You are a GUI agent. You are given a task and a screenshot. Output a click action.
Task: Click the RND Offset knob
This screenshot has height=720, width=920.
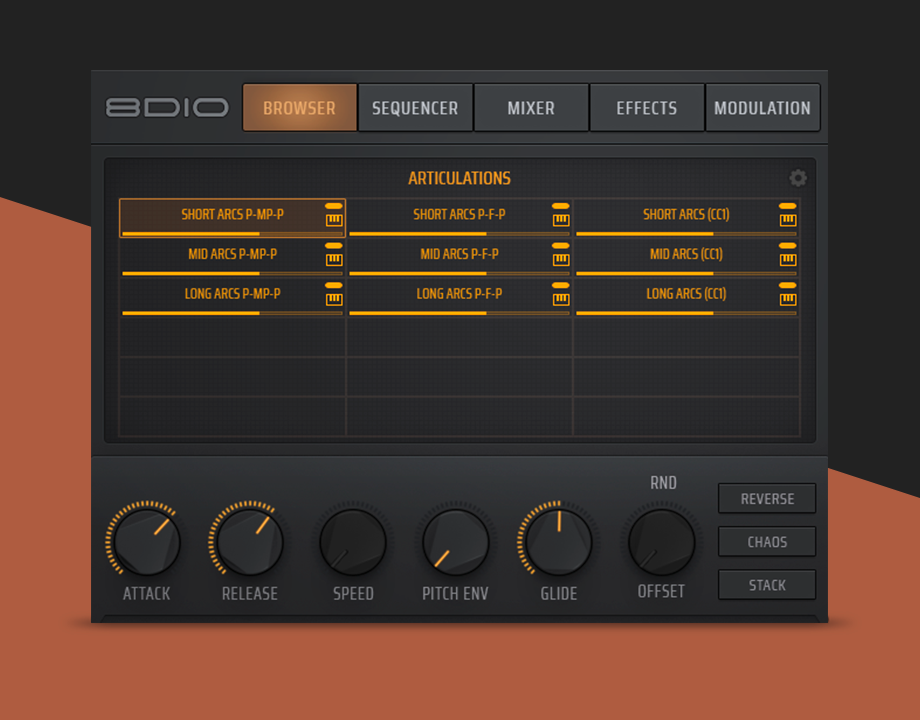(x=661, y=542)
